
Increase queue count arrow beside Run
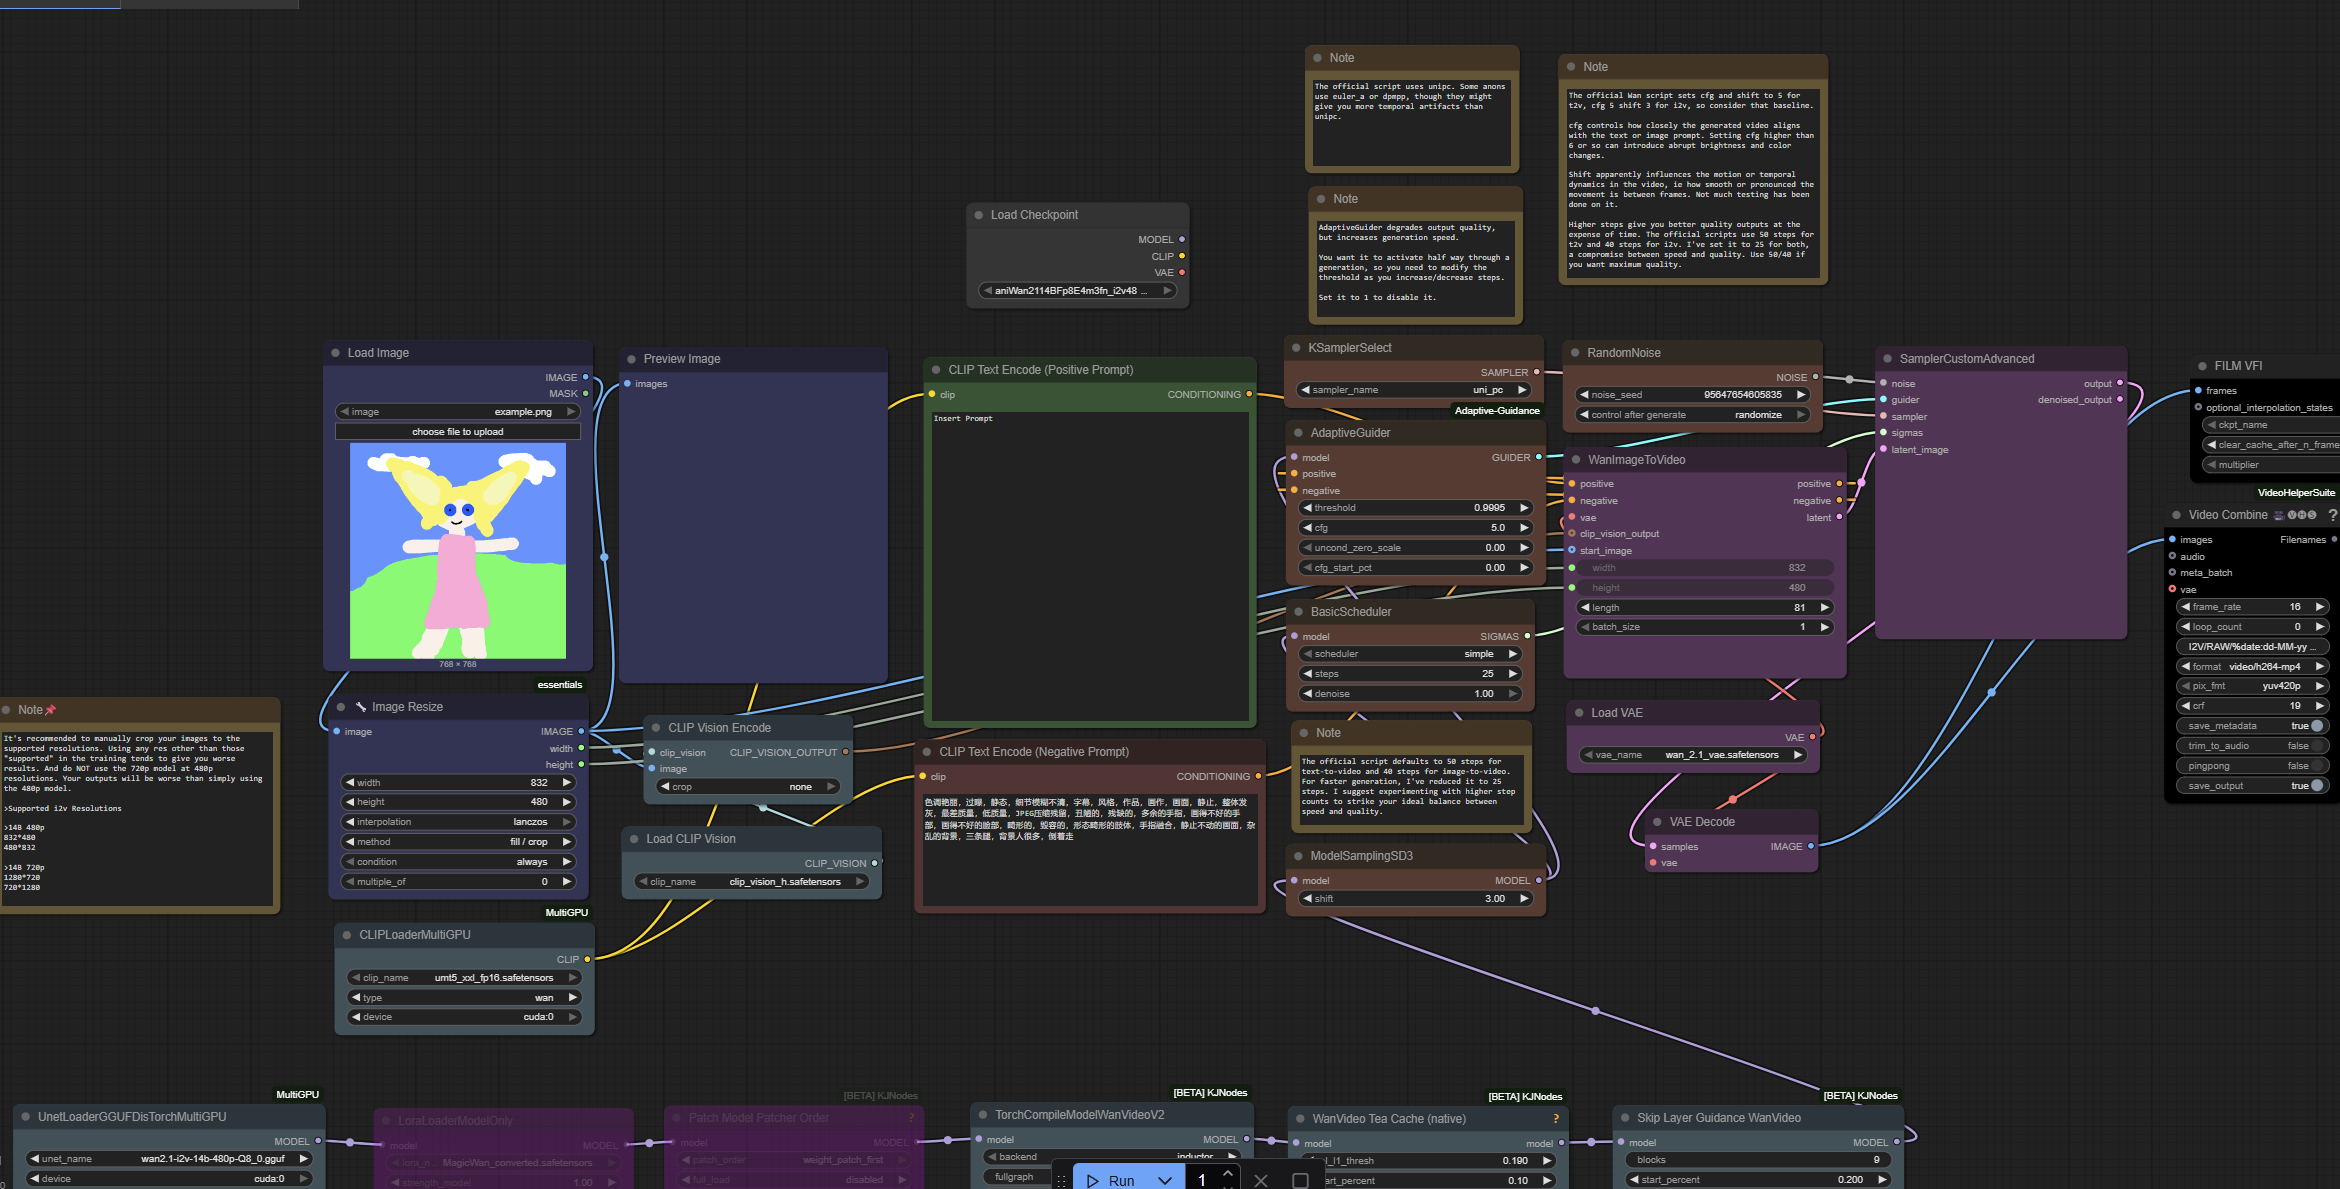click(1228, 1173)
